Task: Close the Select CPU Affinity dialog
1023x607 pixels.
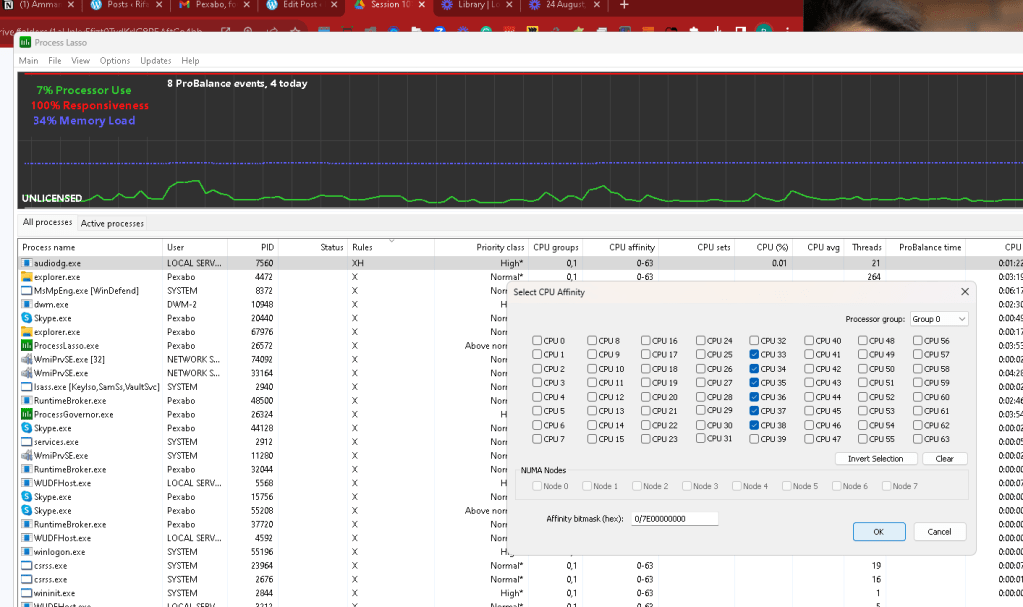Action: 964,292
